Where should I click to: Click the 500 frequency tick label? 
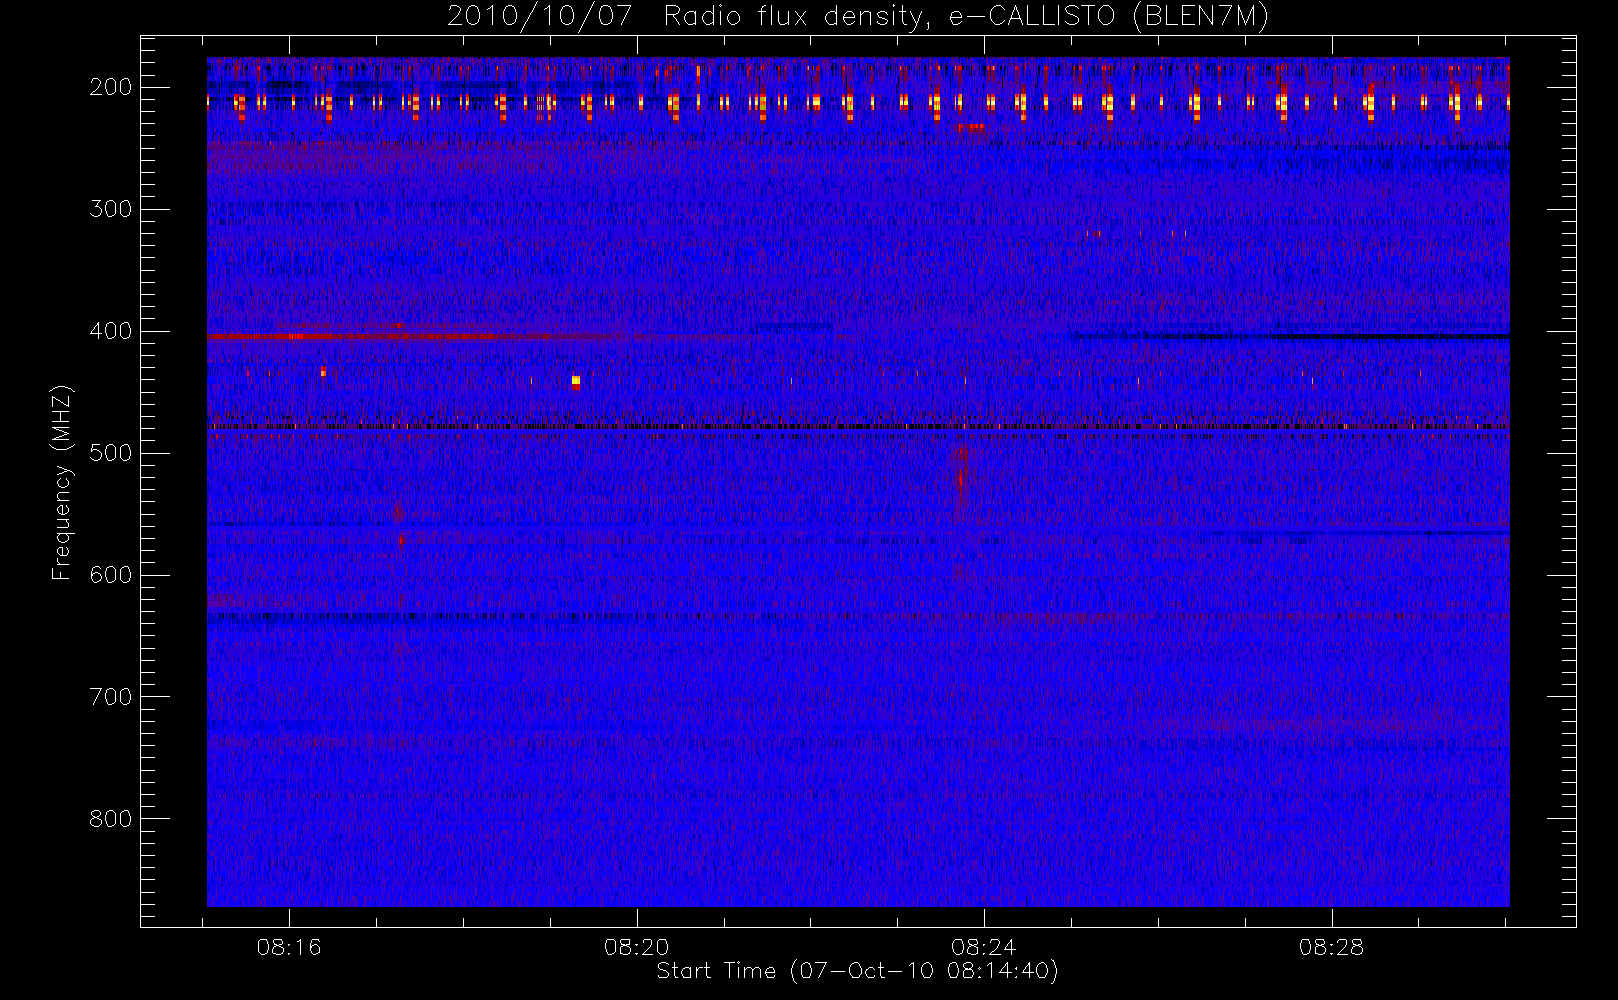[x=111, y=453]
